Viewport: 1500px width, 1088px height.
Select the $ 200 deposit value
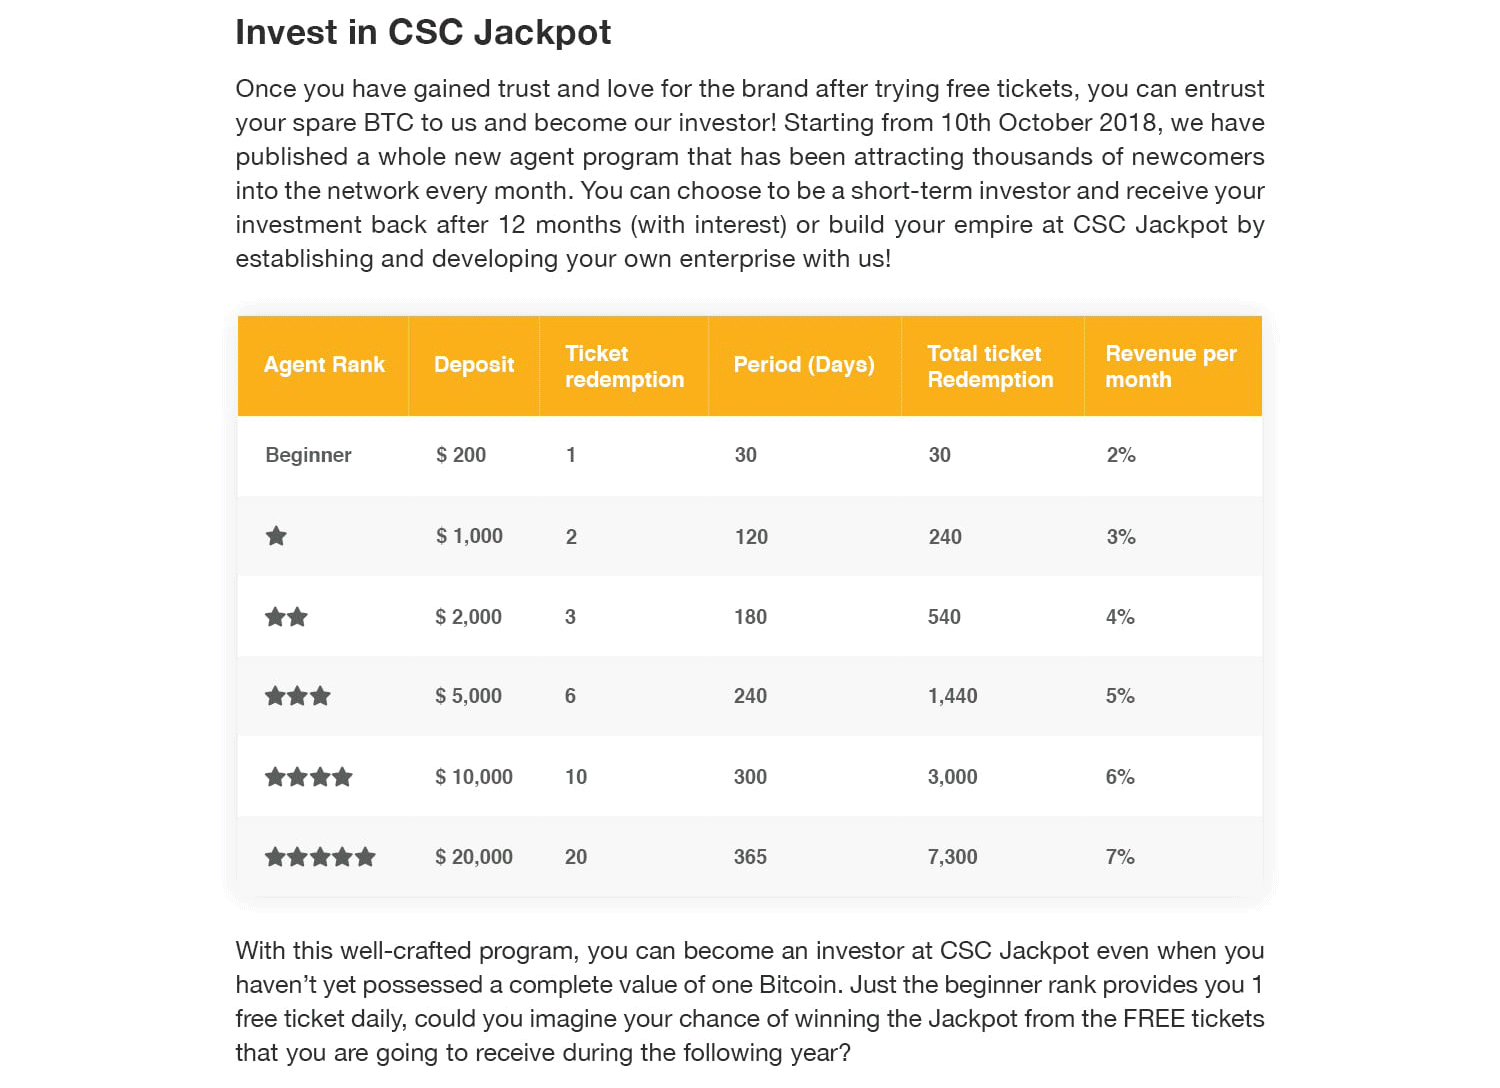(x=461, y=455)
